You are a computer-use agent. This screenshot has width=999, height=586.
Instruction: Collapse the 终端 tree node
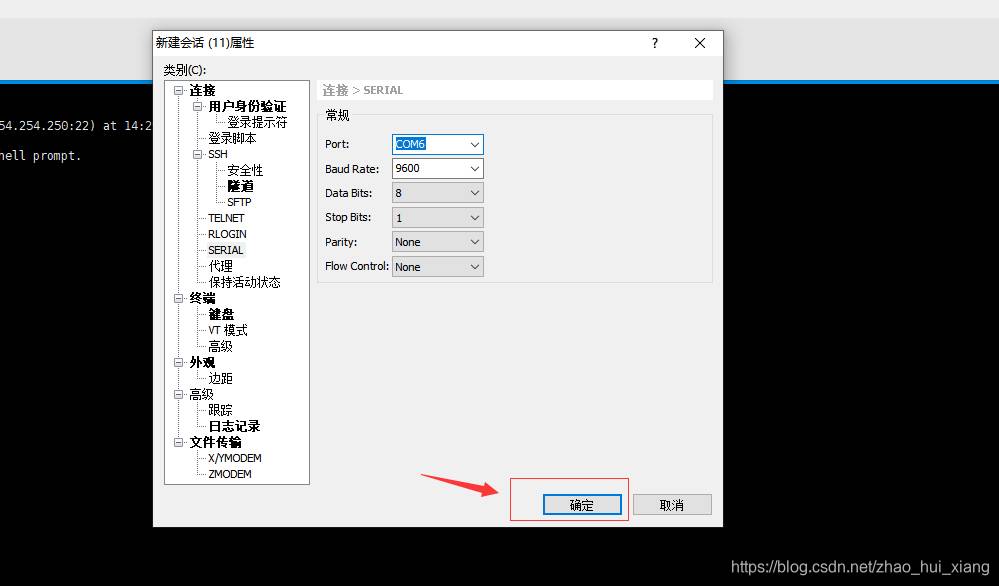178,298
